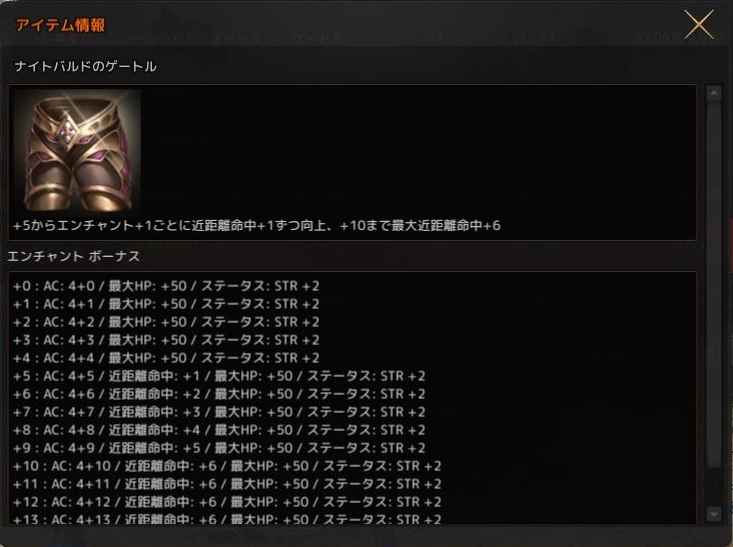
Task: Click the ナイトバルドのゲートル item name
Action: pos(86,66)
